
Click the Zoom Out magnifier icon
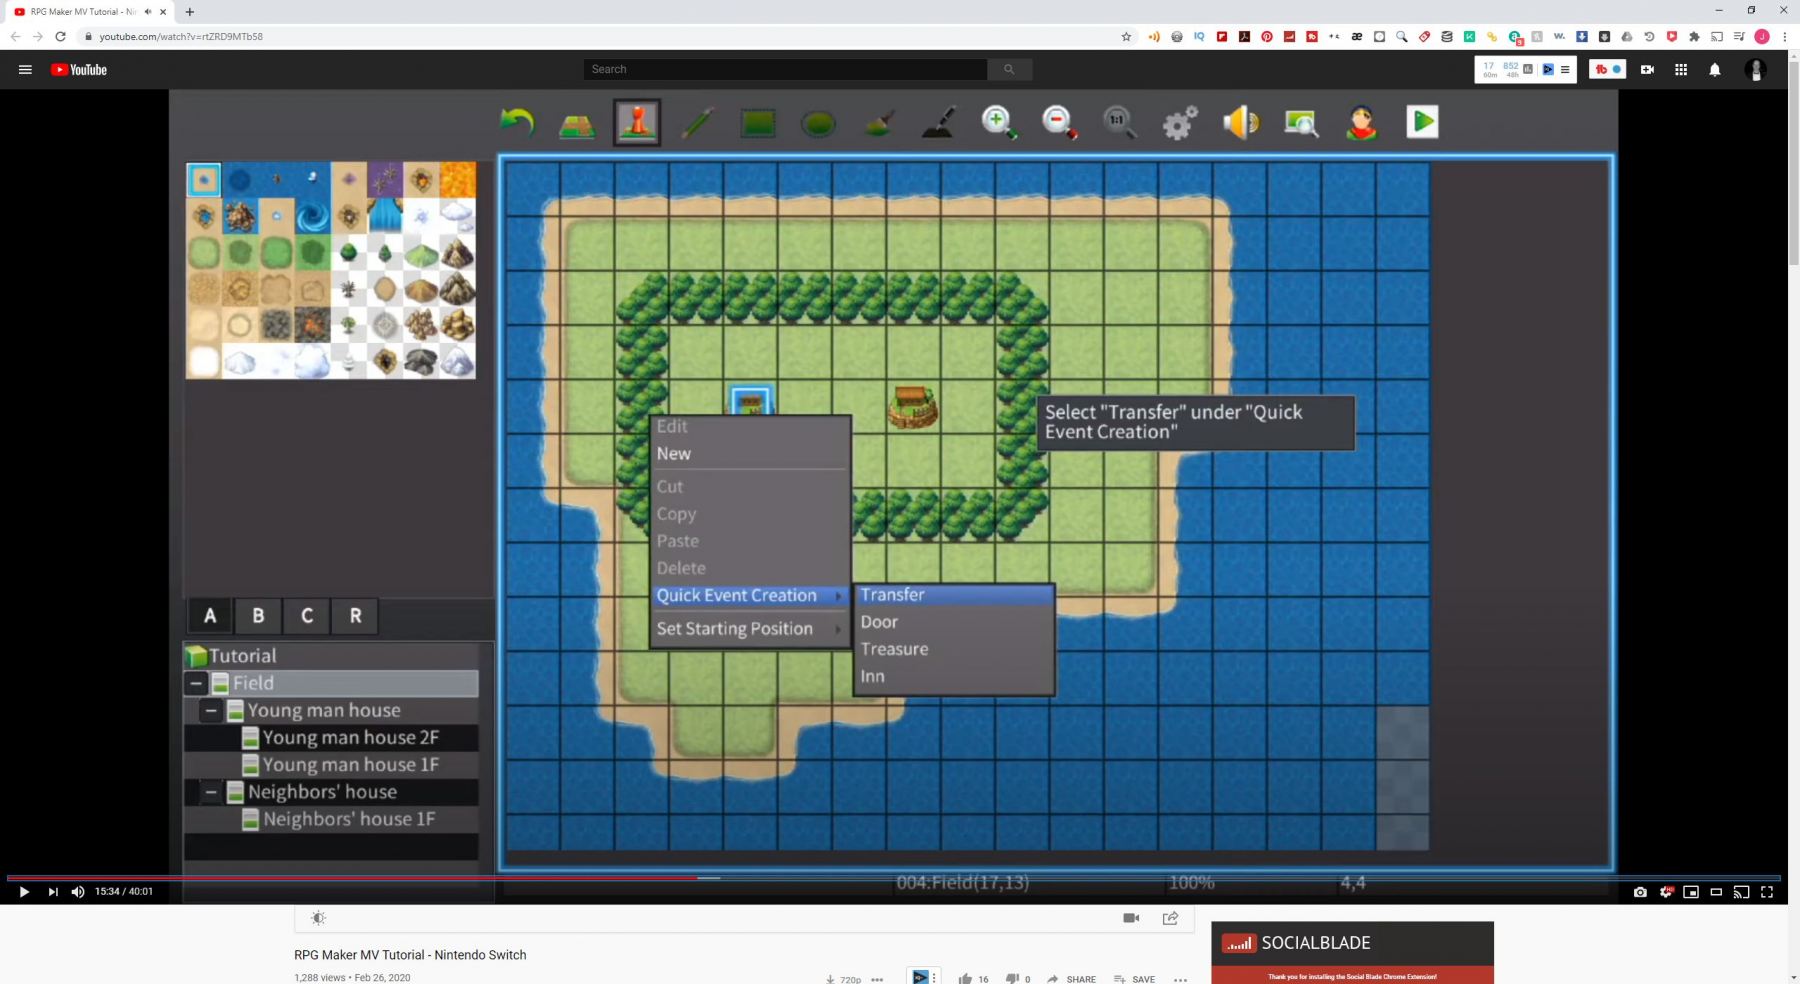point(1059,123)
